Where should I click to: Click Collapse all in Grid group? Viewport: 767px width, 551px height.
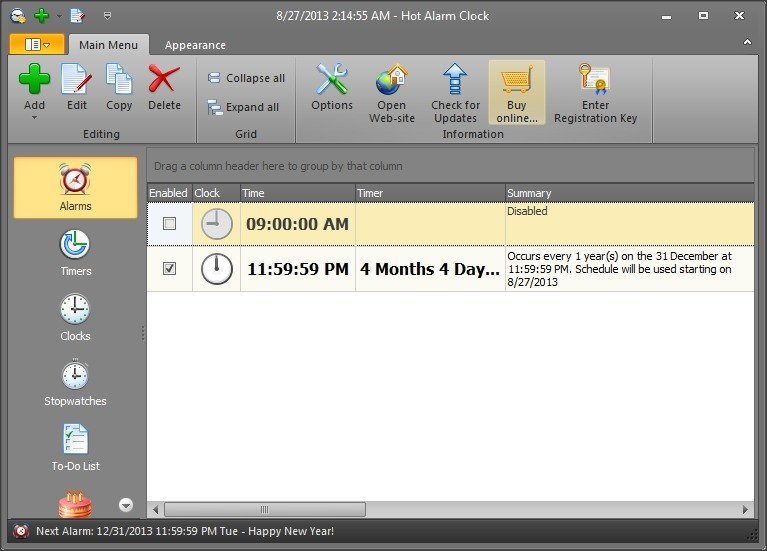[246, 78]
